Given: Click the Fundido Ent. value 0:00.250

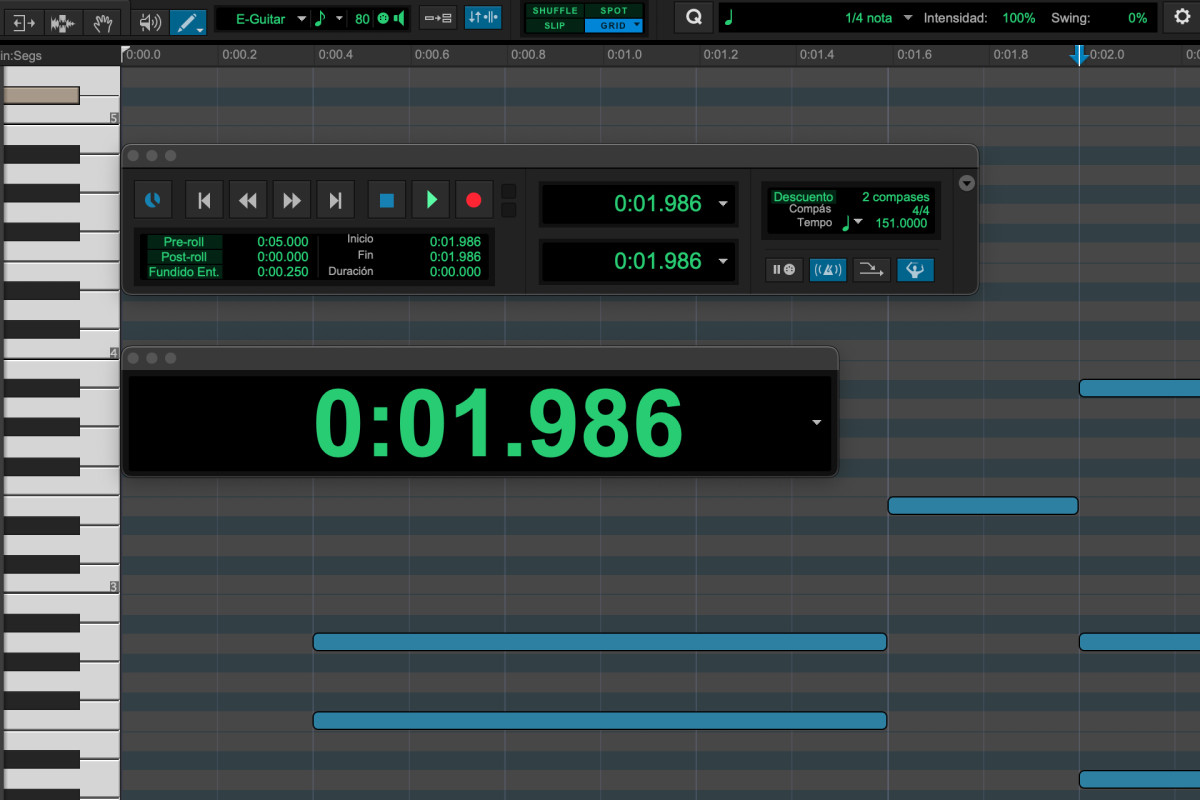Looking at the screenshot, I should click(x=283, y=272).
